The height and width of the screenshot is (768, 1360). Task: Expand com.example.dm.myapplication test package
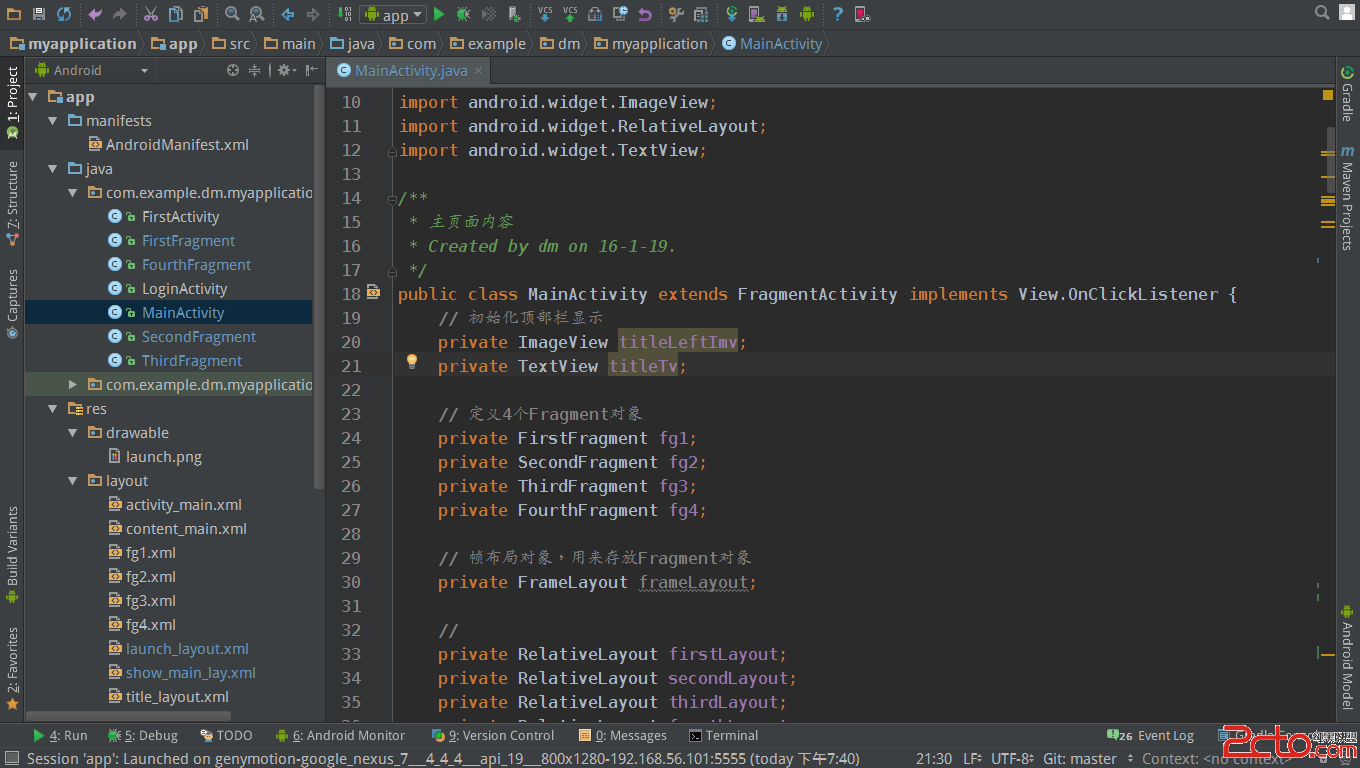pos(72,384)
